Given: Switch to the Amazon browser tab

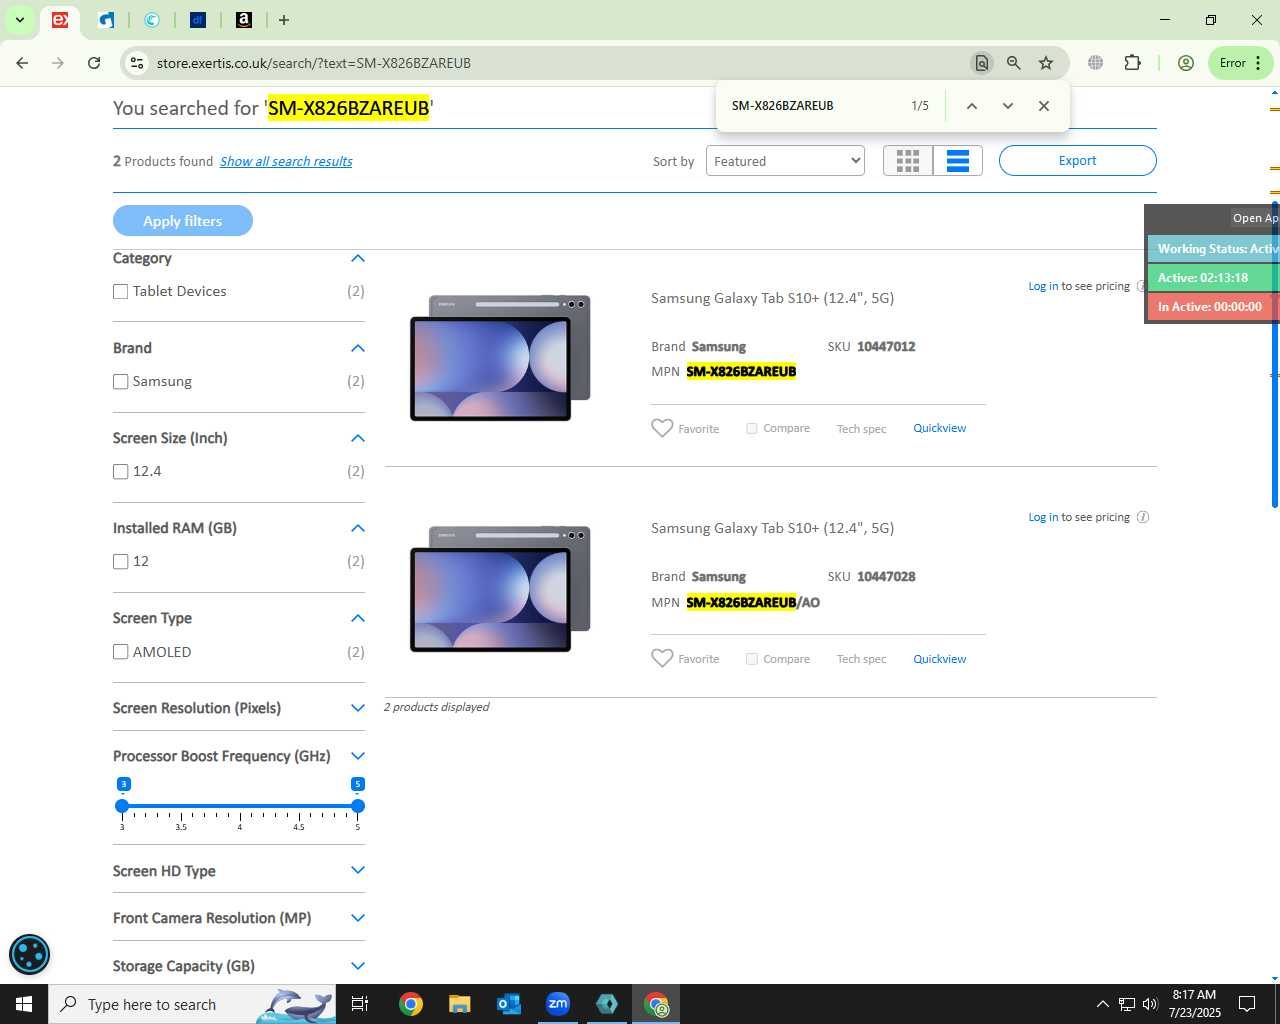Looking at the screenshot, I should click(x=243, y=20).
